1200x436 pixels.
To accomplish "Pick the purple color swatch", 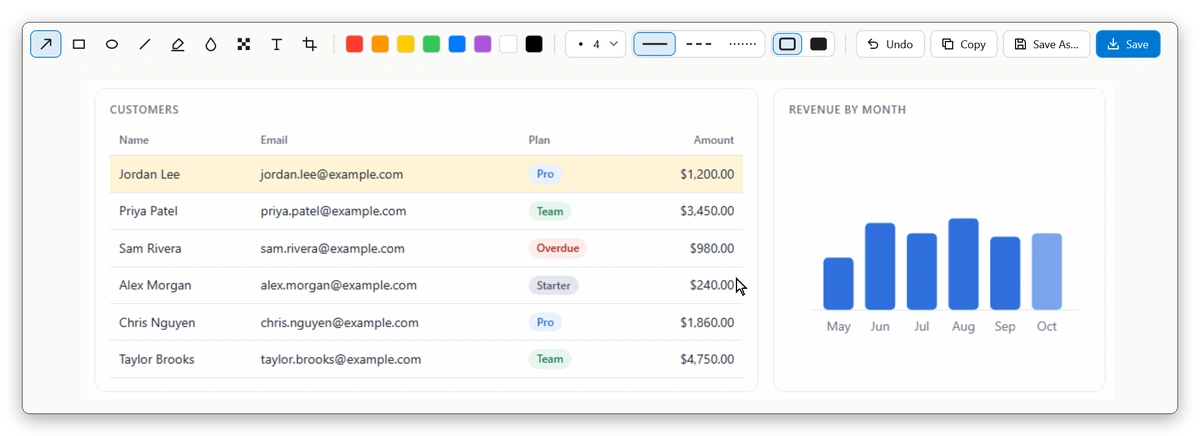I will click(x=483, y=44).
